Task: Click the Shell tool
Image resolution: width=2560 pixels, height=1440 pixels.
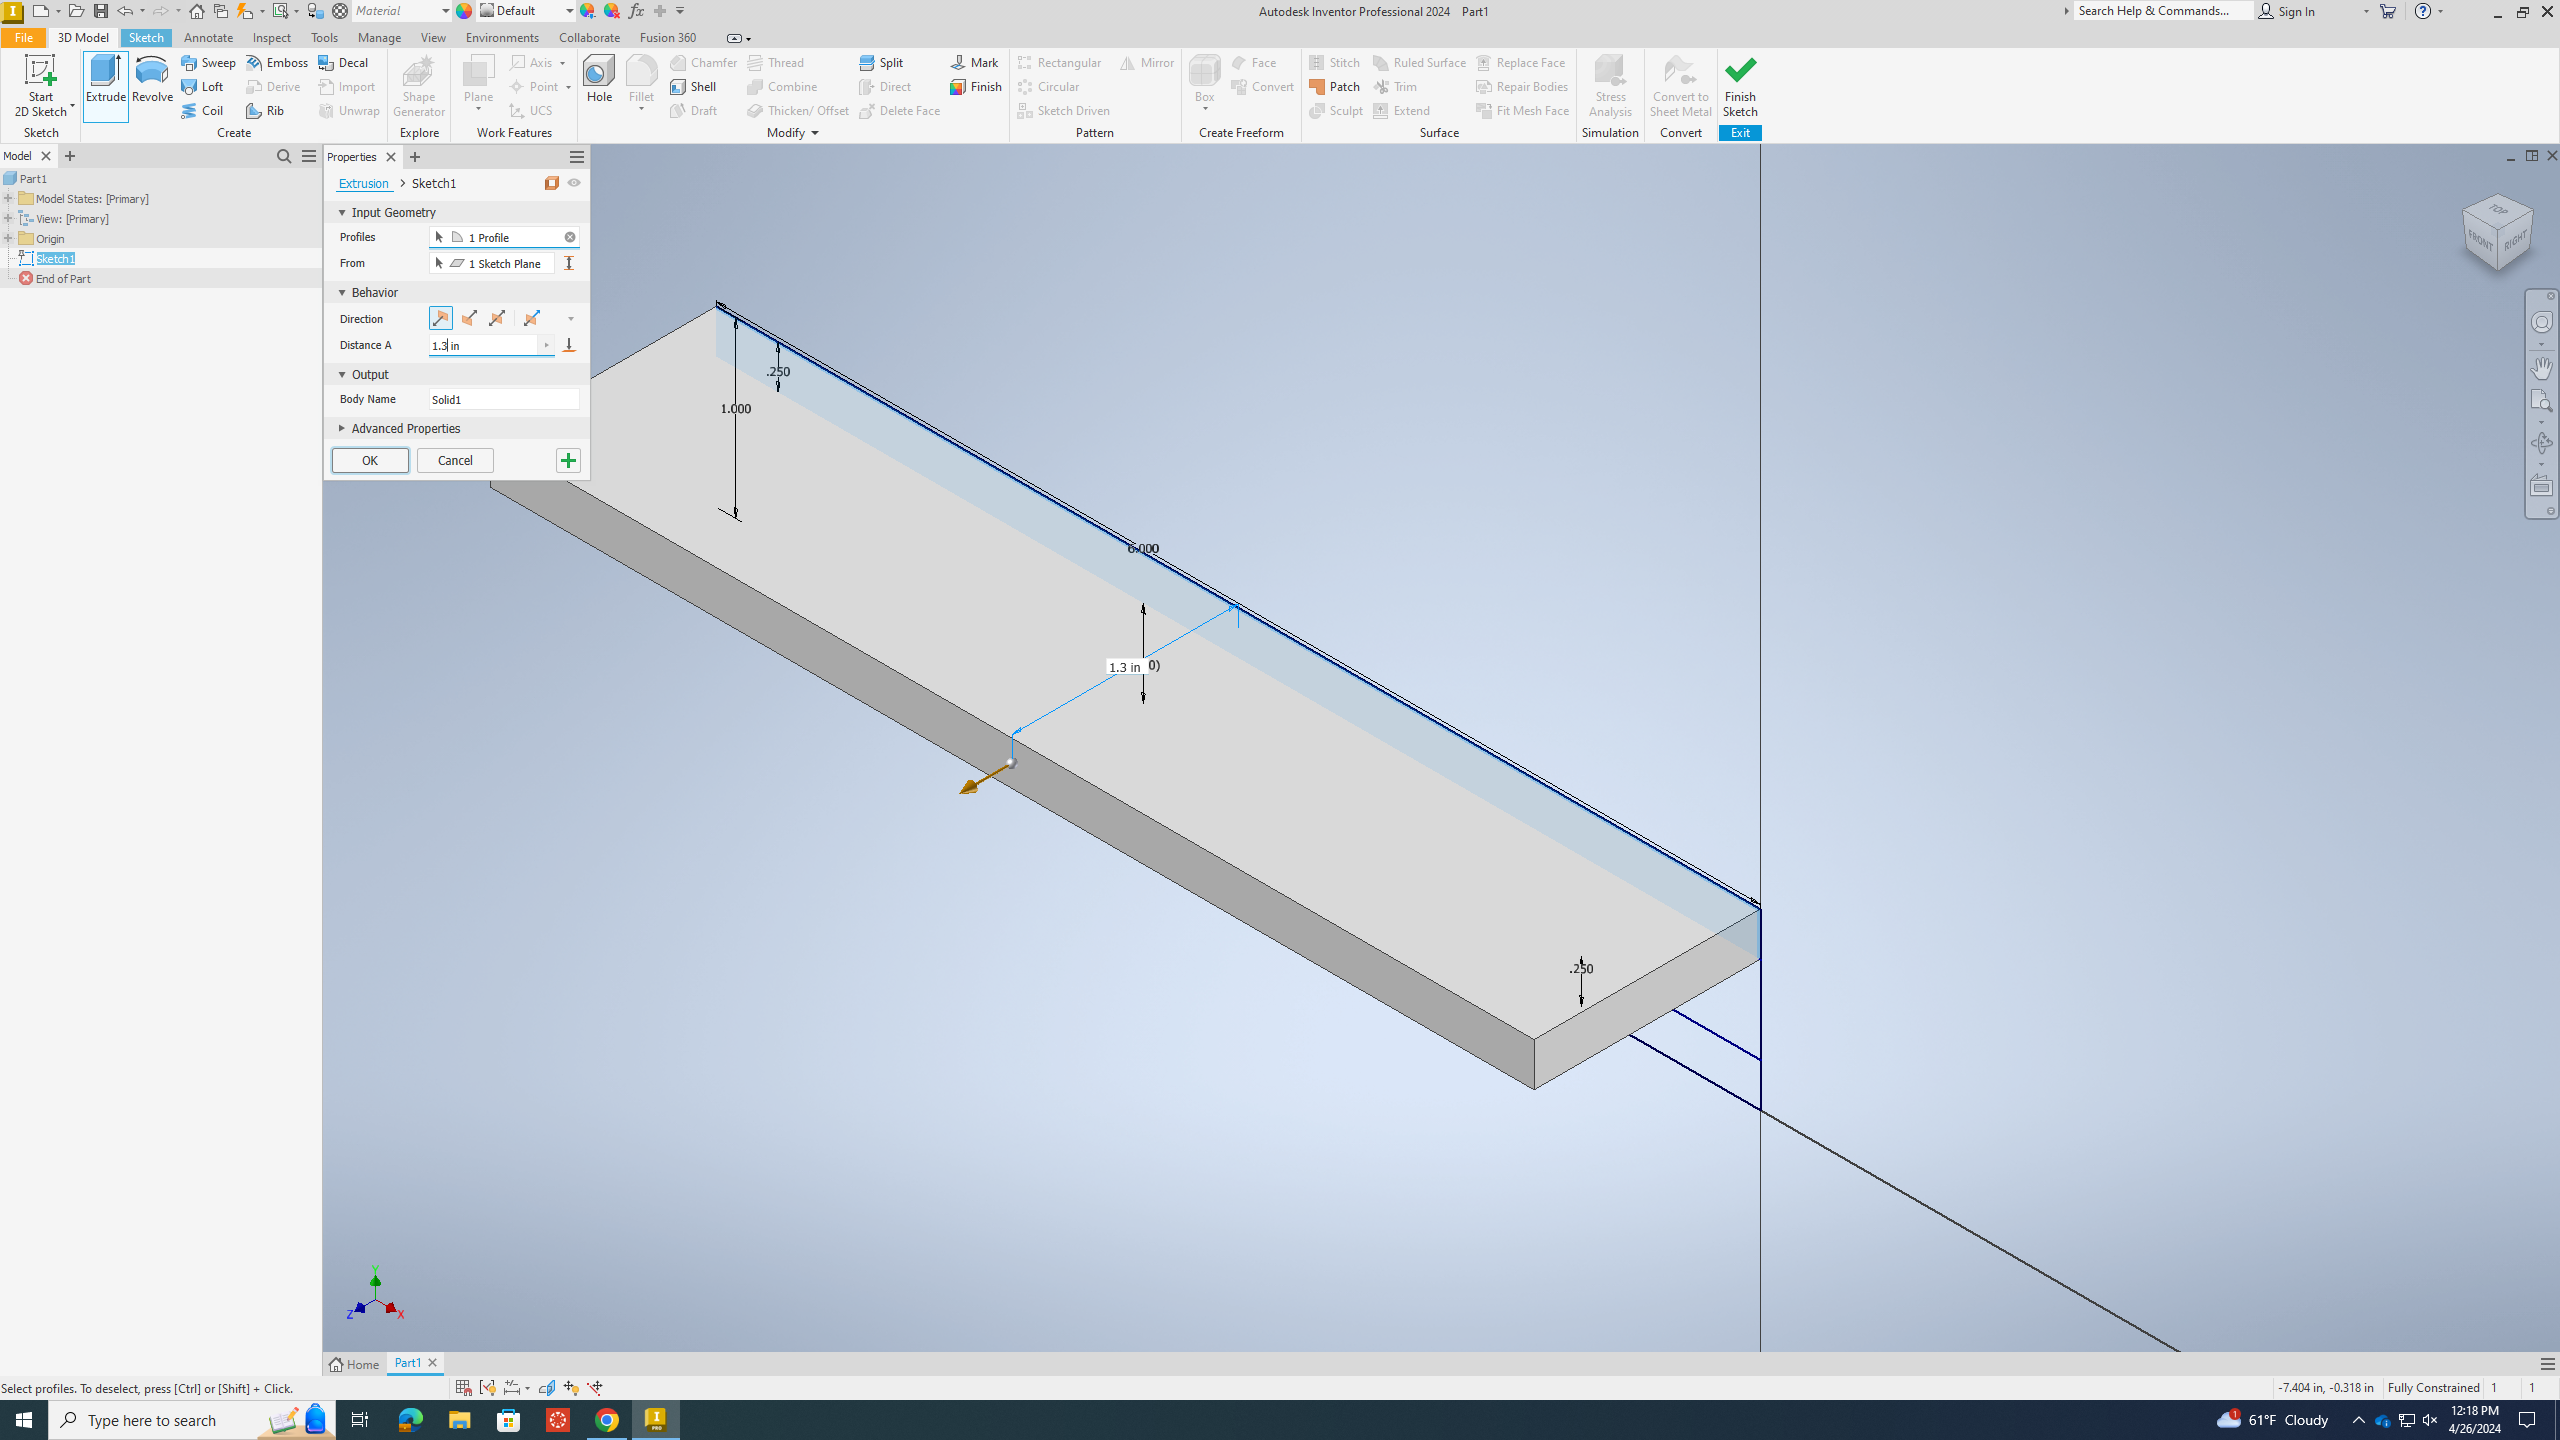Action: pyautogui.click(x=693, y=86)
